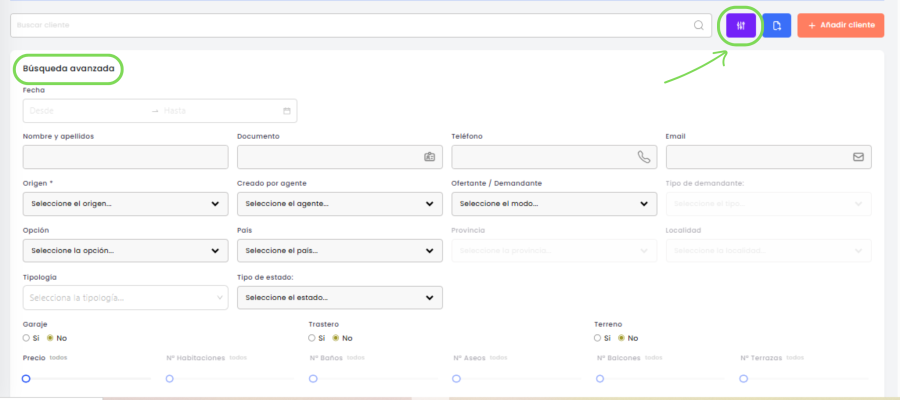This screenshot has width=900, height=400.
Task: Select Sí for Garaje
Action: (26, 338)
